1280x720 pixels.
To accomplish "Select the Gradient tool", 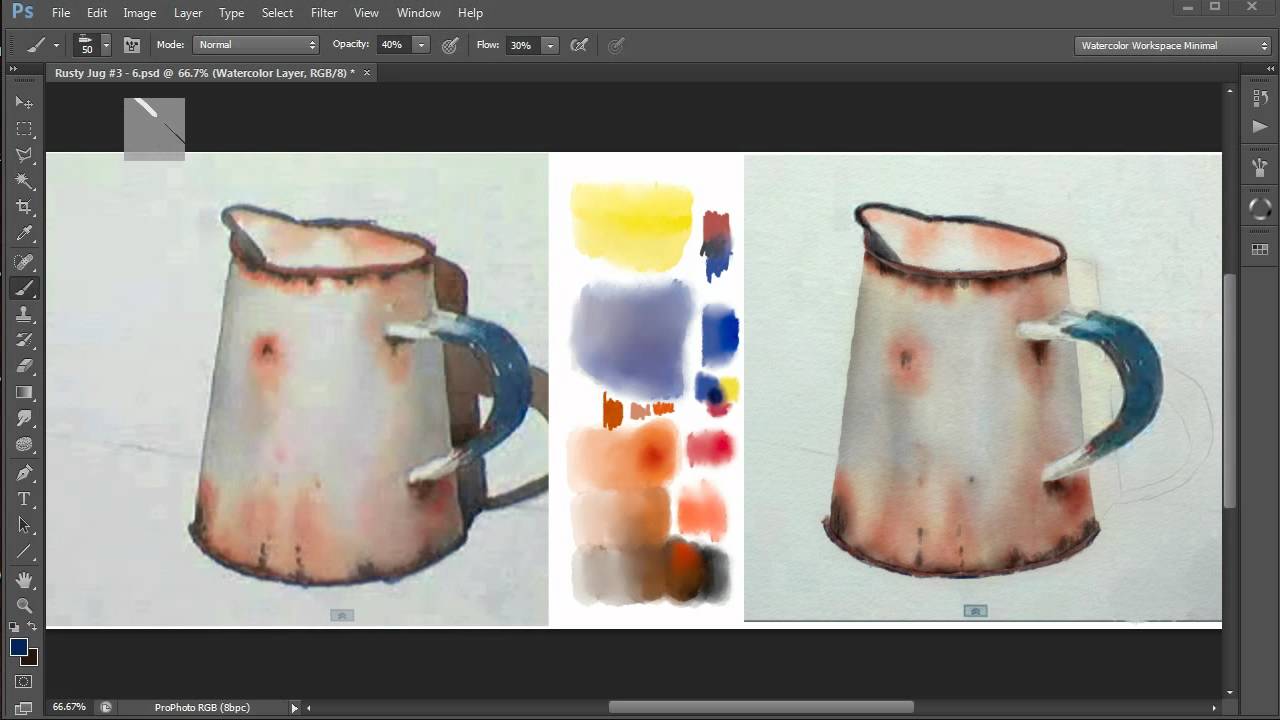I will point(24,393).
